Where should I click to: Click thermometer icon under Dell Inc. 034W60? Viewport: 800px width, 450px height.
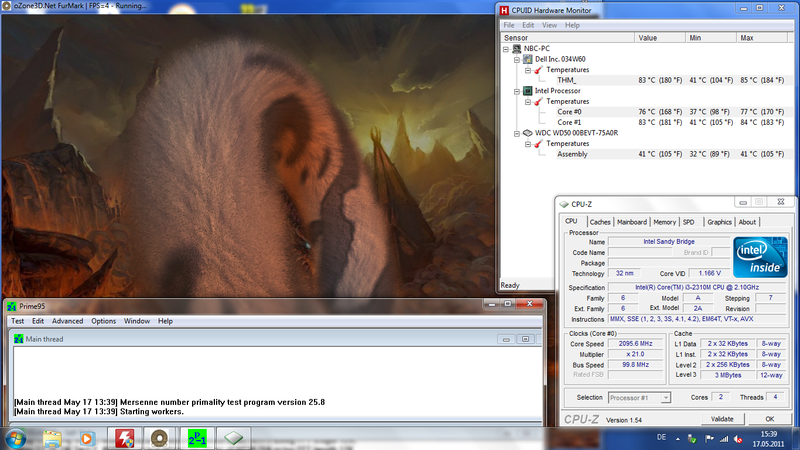tap(538, 70)
